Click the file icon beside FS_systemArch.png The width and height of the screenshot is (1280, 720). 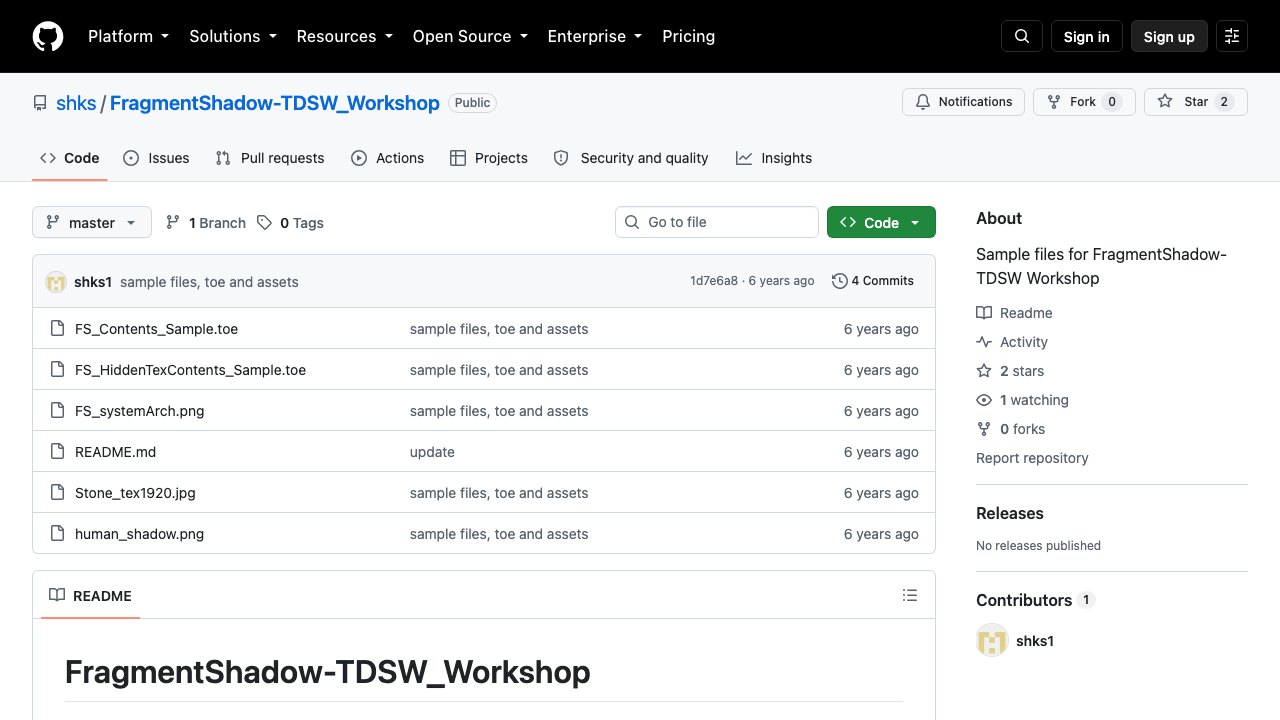point(57,411)
